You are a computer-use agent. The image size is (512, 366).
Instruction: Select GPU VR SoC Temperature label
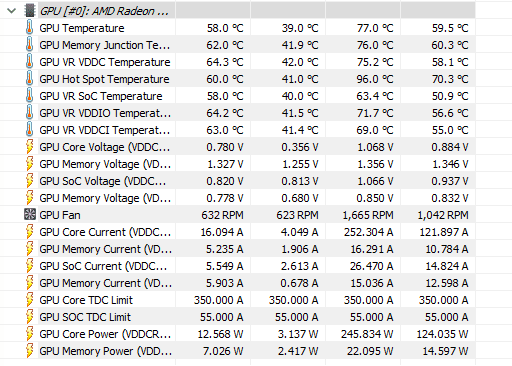tap(101, 96)
